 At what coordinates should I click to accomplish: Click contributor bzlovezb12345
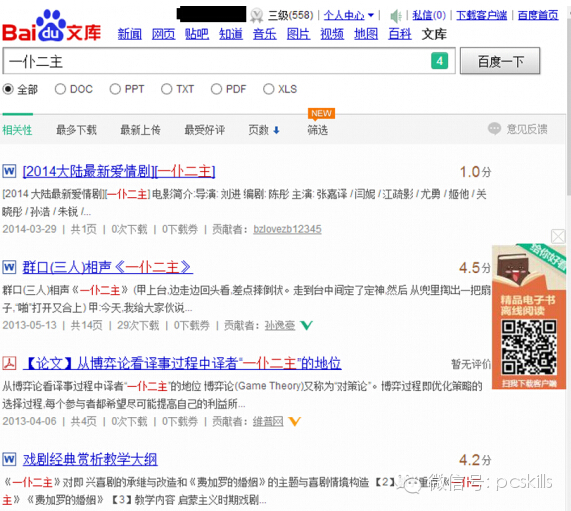click(x=287, y=229)
